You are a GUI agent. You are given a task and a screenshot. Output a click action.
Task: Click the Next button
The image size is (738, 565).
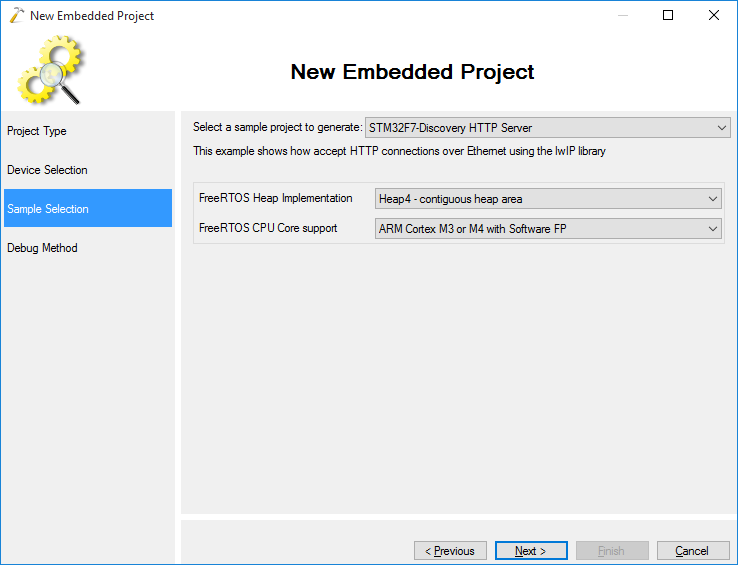coord(531,550)
